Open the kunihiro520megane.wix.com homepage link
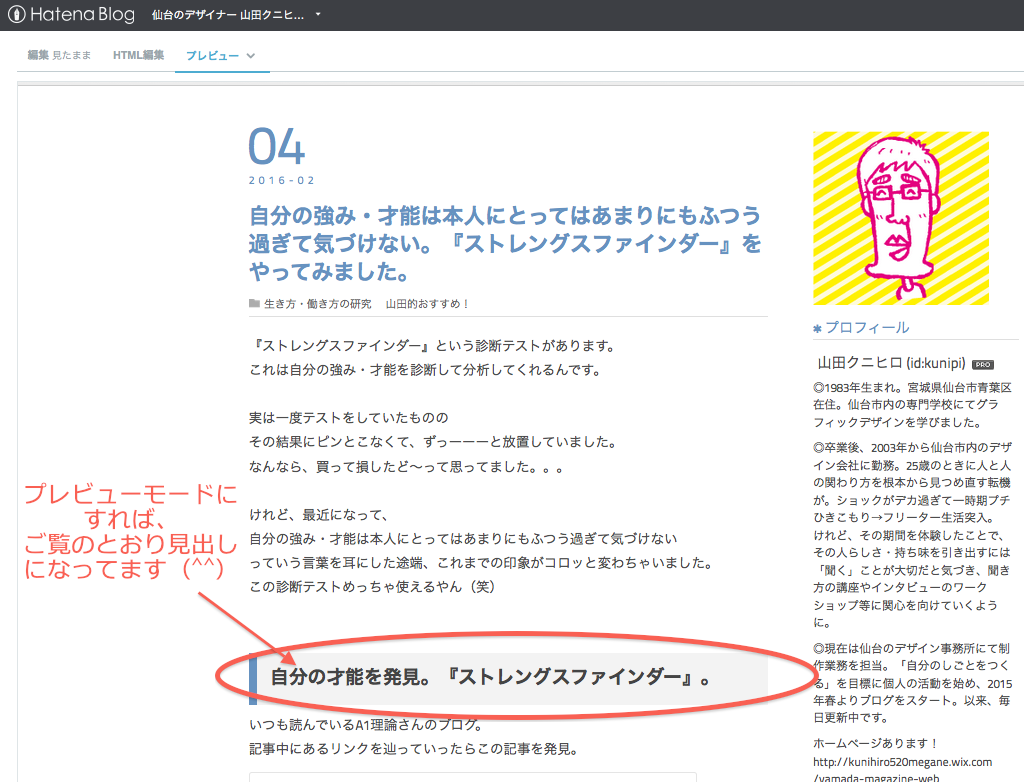Image resolution: width=1024 pixels, height=782 pixels. coord(903,770)
